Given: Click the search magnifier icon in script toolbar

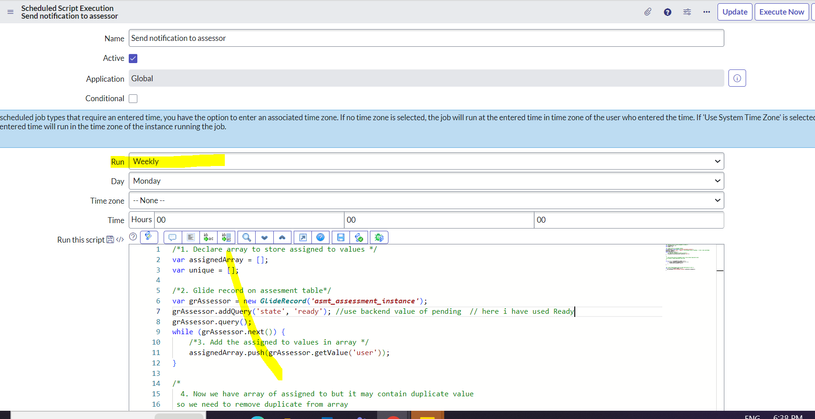Looking at the screenshot, I should tap(246, 237).
